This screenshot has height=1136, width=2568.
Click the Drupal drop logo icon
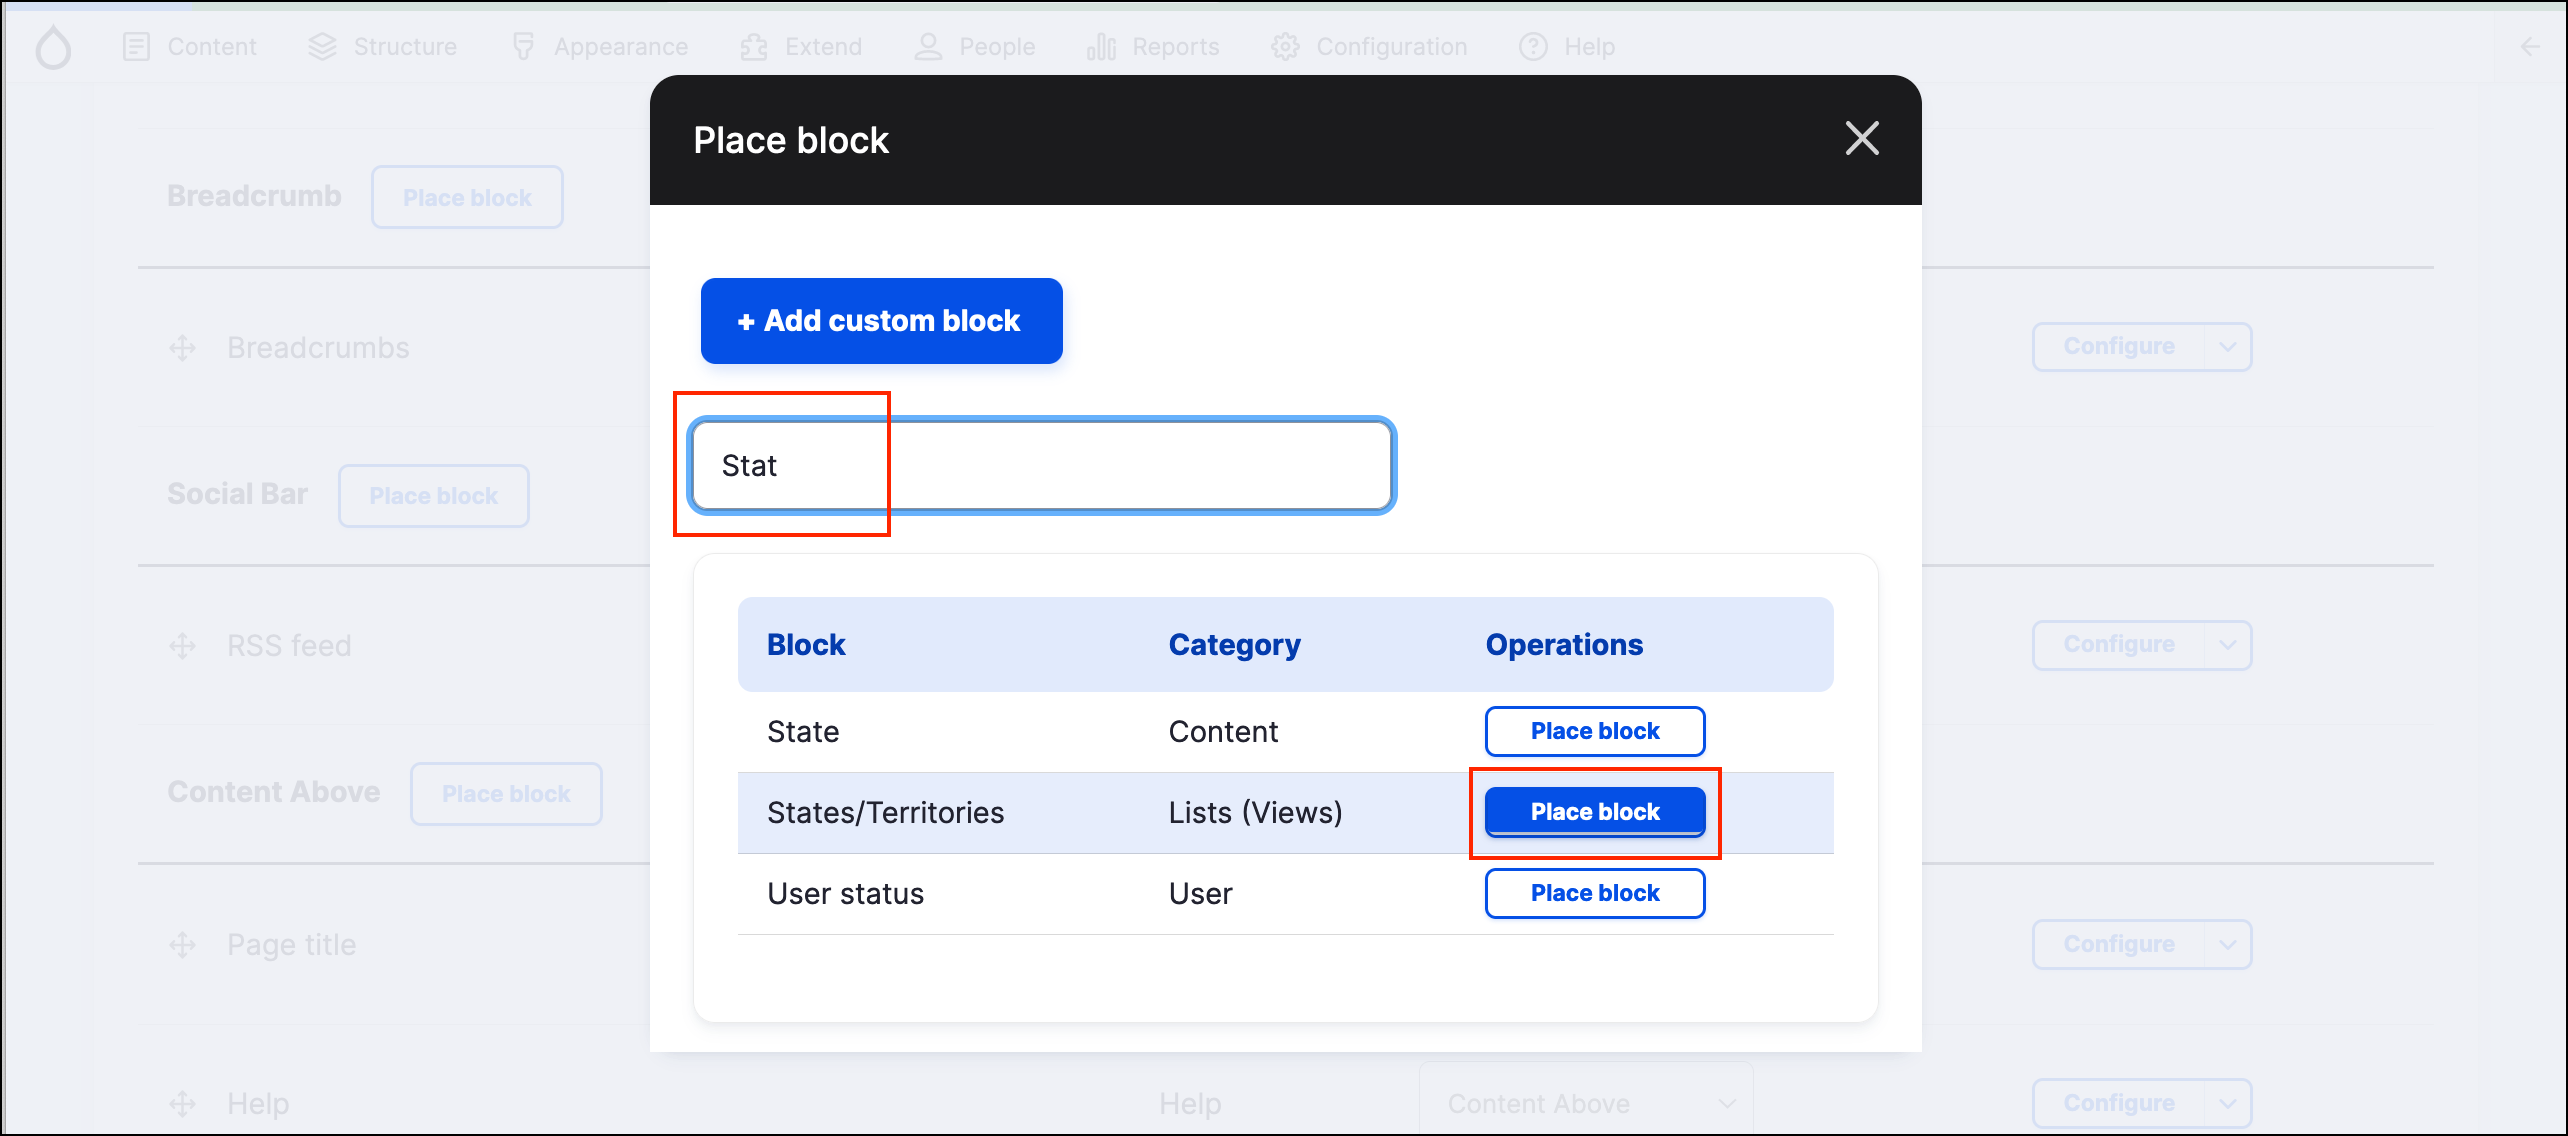[x=53, y=47]
